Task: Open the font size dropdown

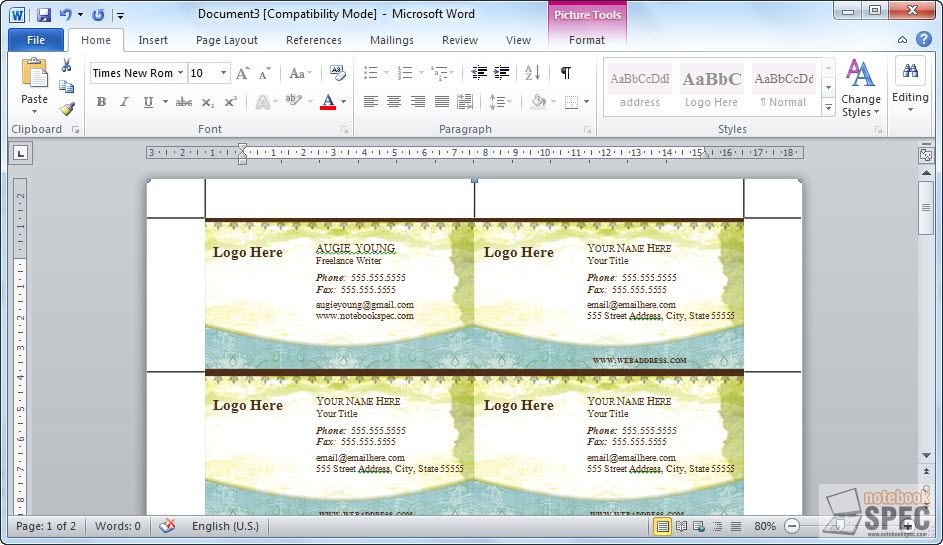Action: pyautogui.click(x=223, y=73)
